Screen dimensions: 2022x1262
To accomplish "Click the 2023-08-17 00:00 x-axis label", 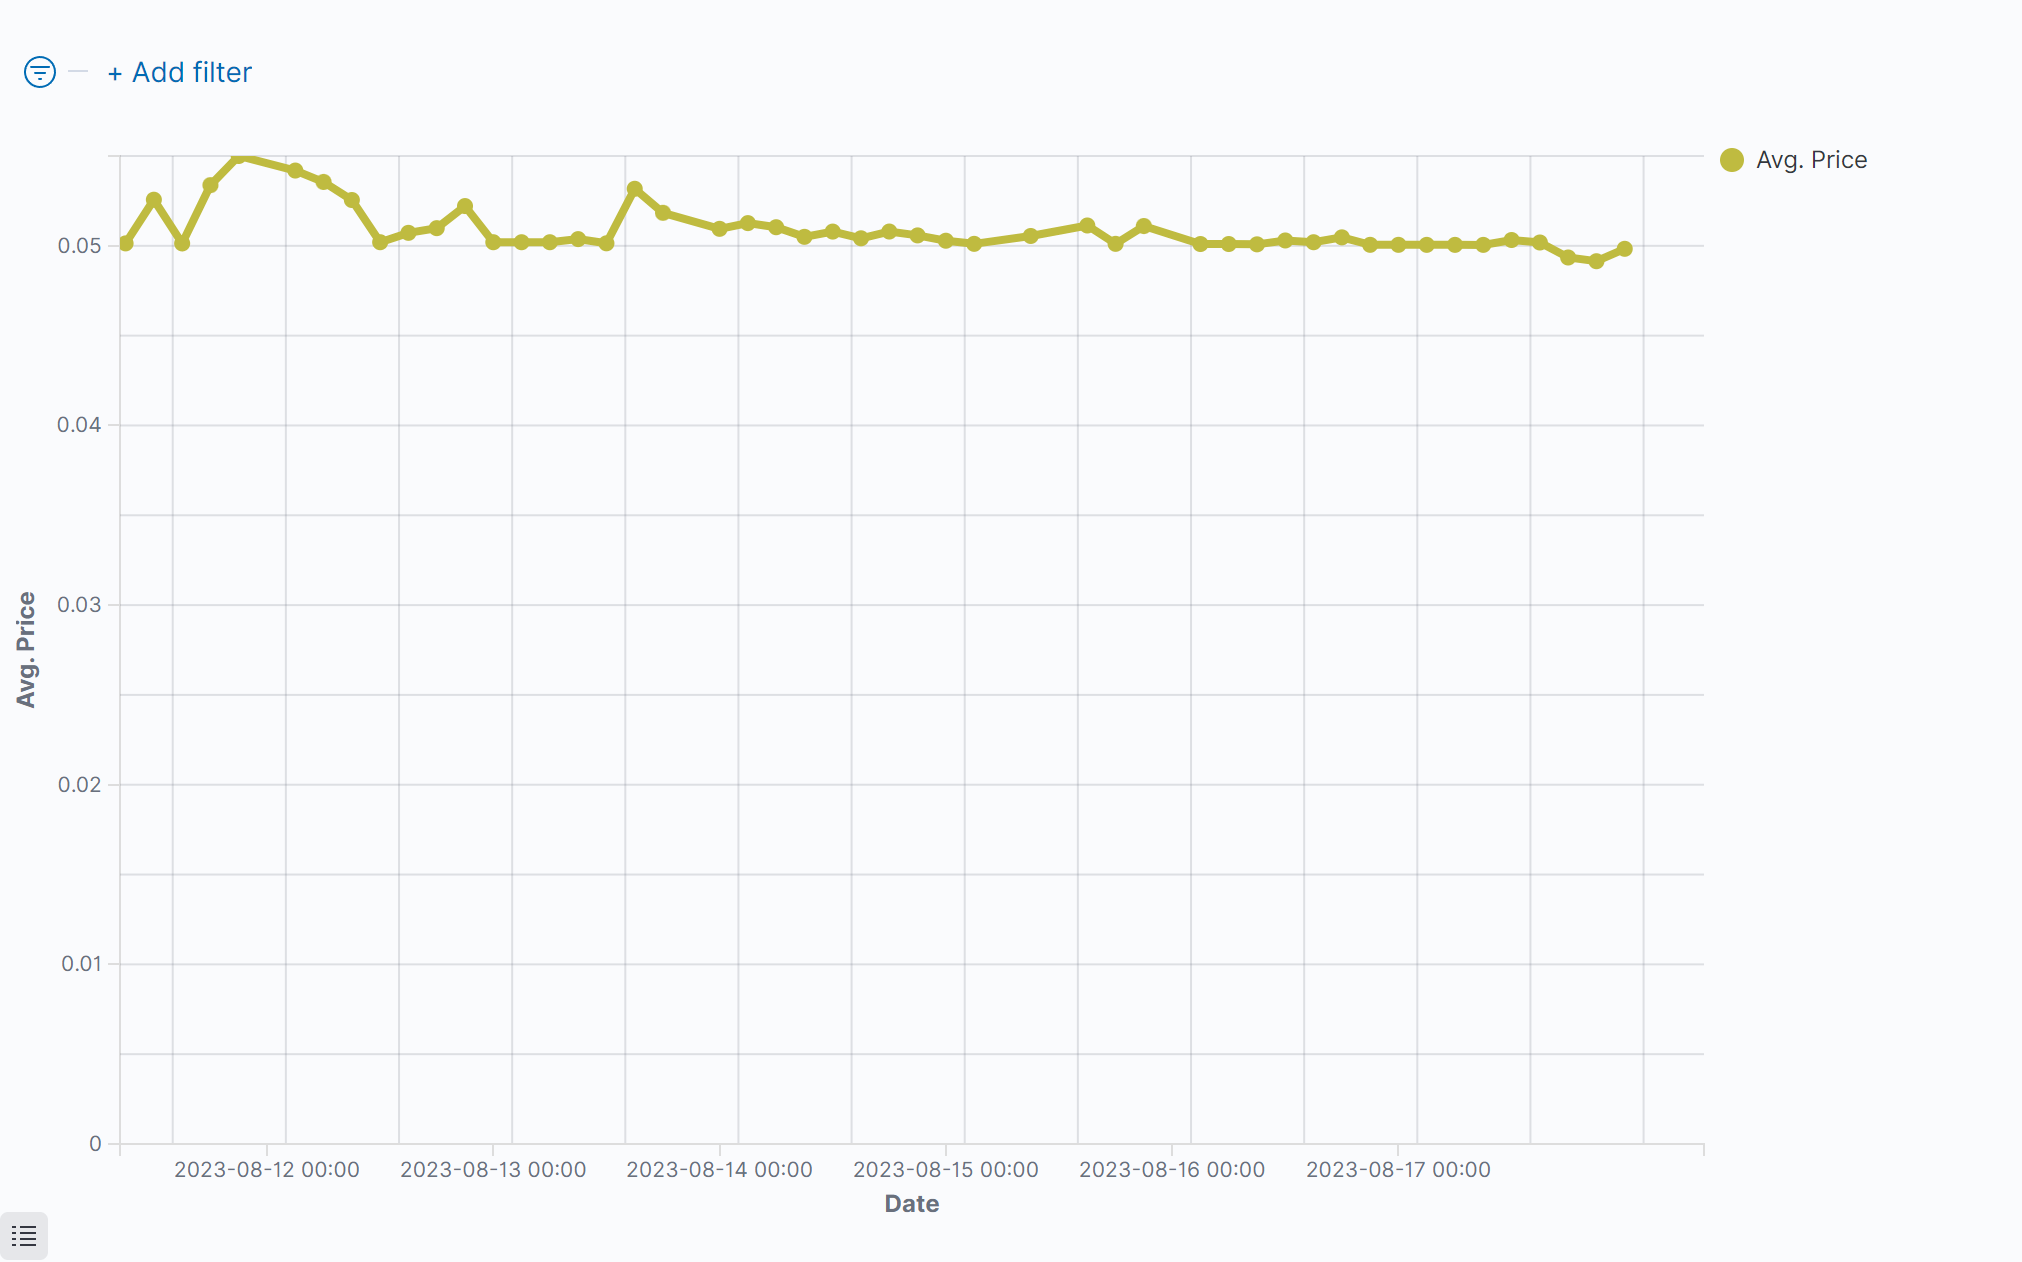I will click(x=1398, y=1170).
